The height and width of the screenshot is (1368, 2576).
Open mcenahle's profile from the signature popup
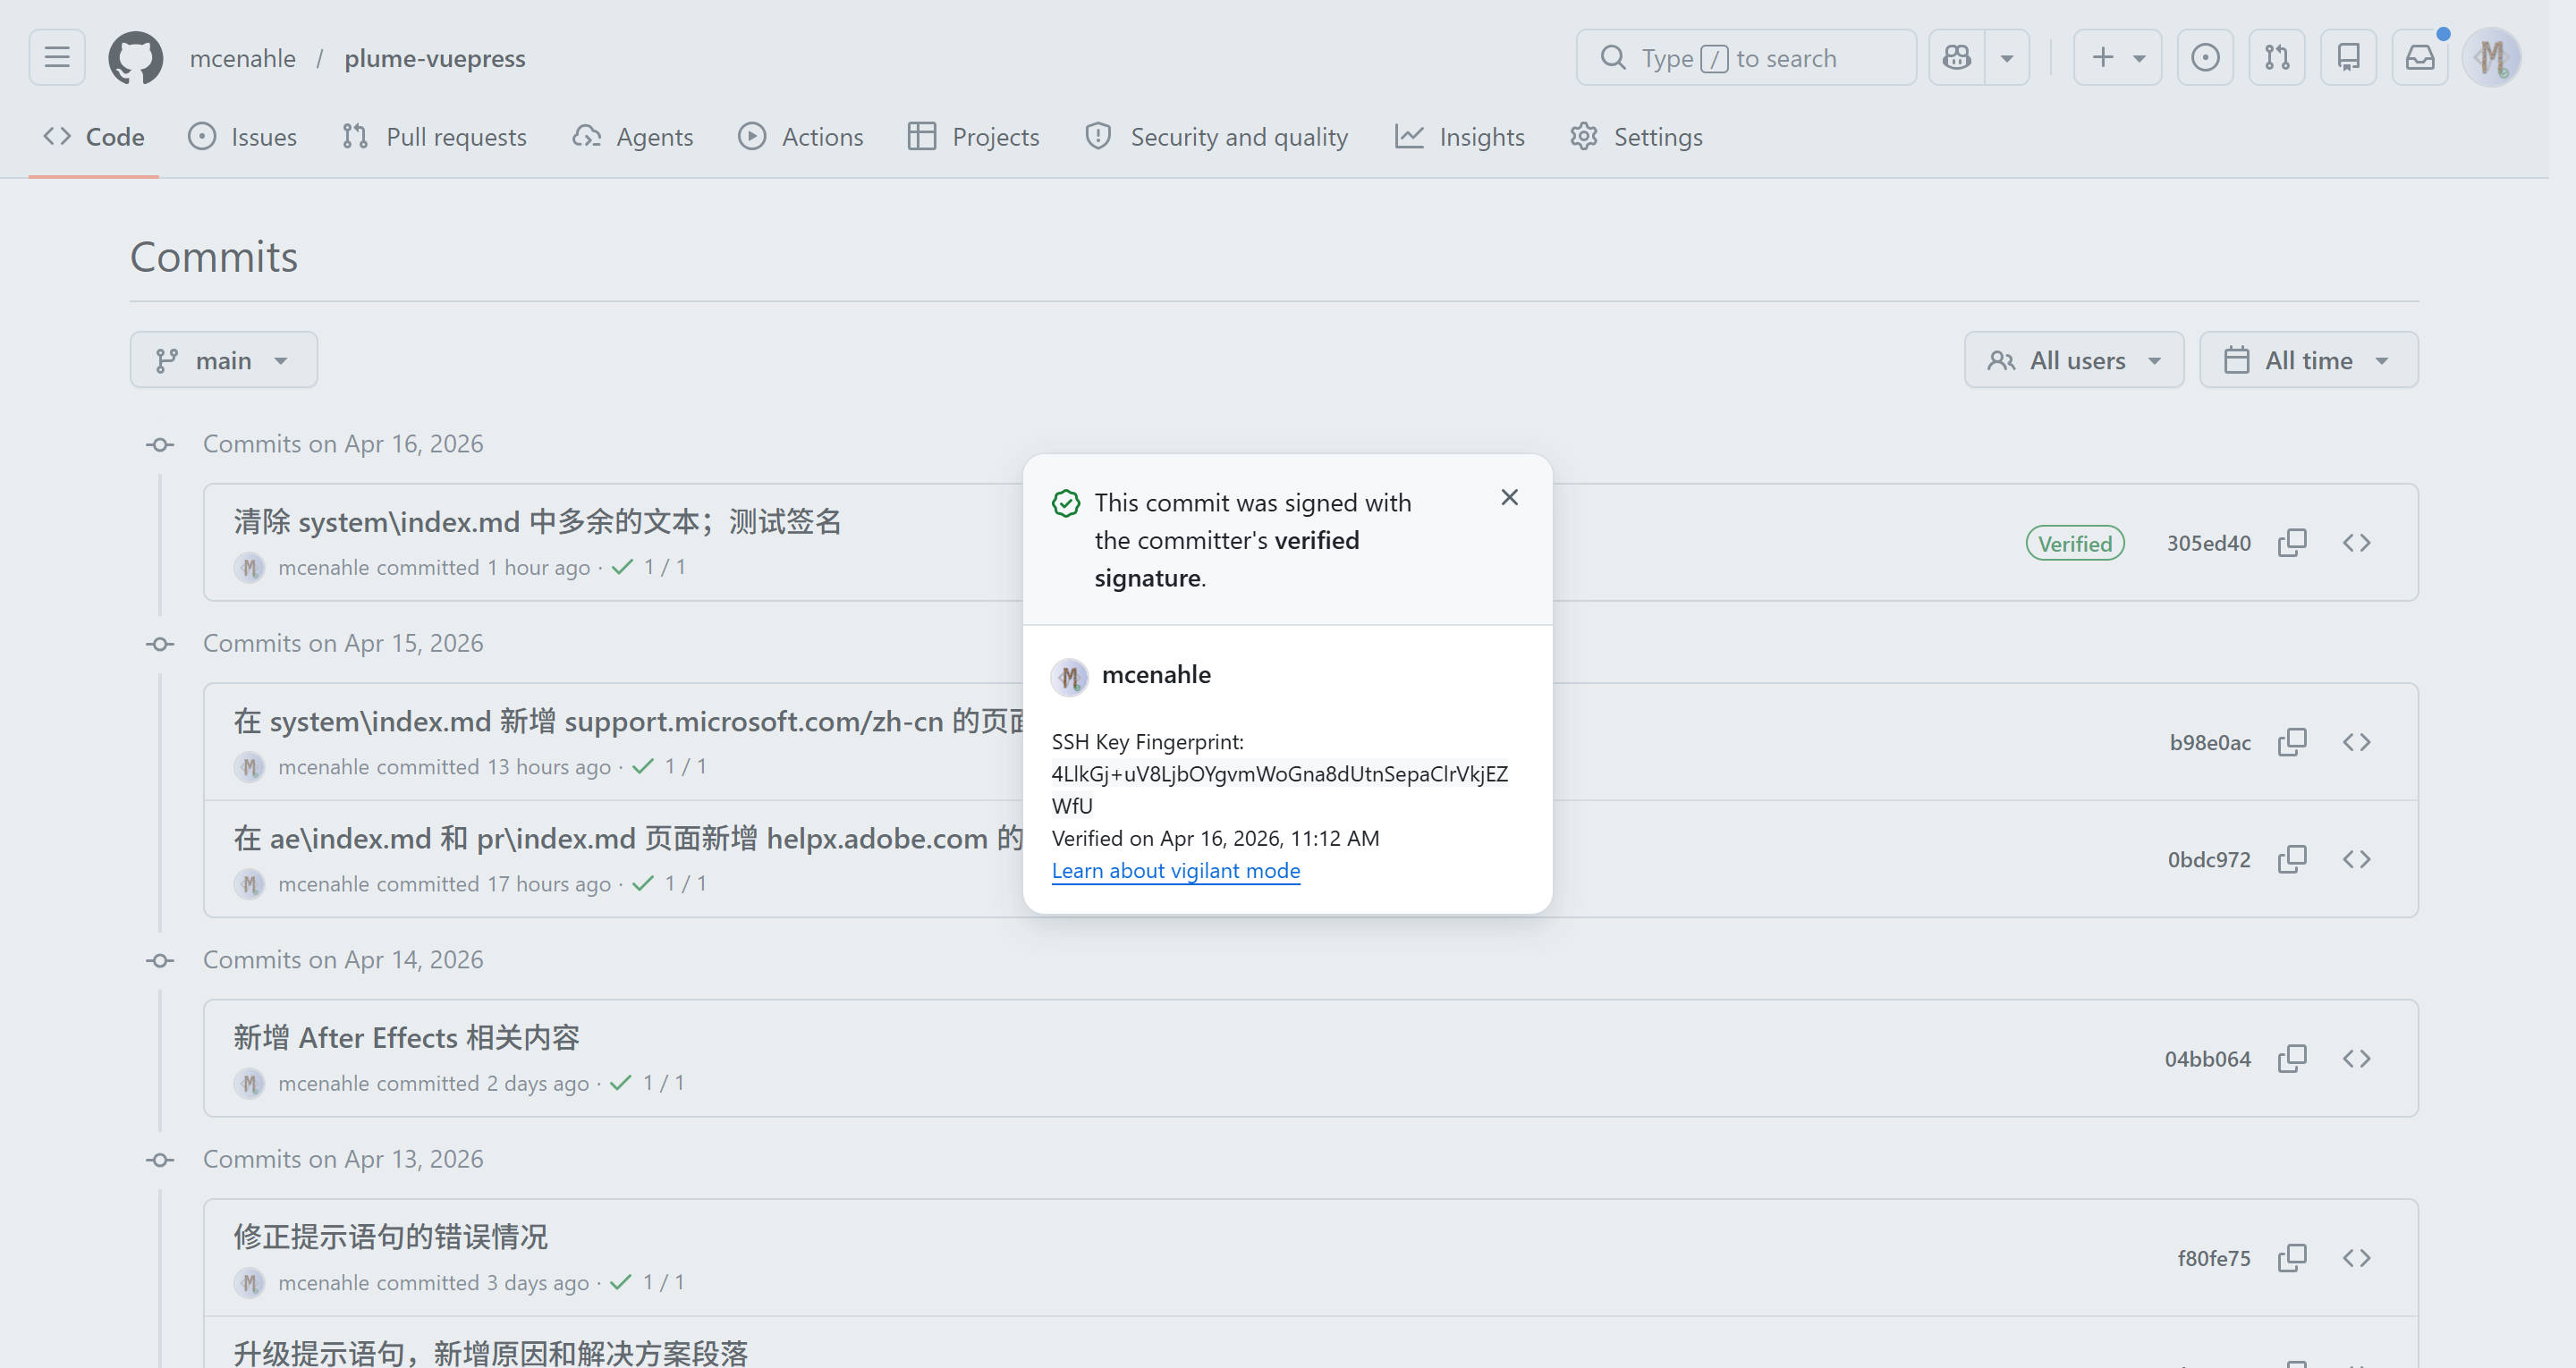[x=1156, y=675]
